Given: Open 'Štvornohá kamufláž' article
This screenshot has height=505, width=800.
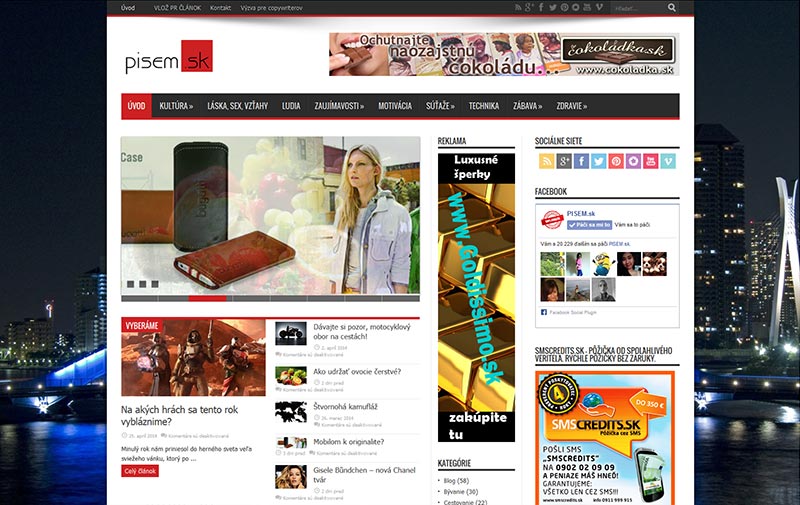Looking at the screenshot, I should coord(345,407).
